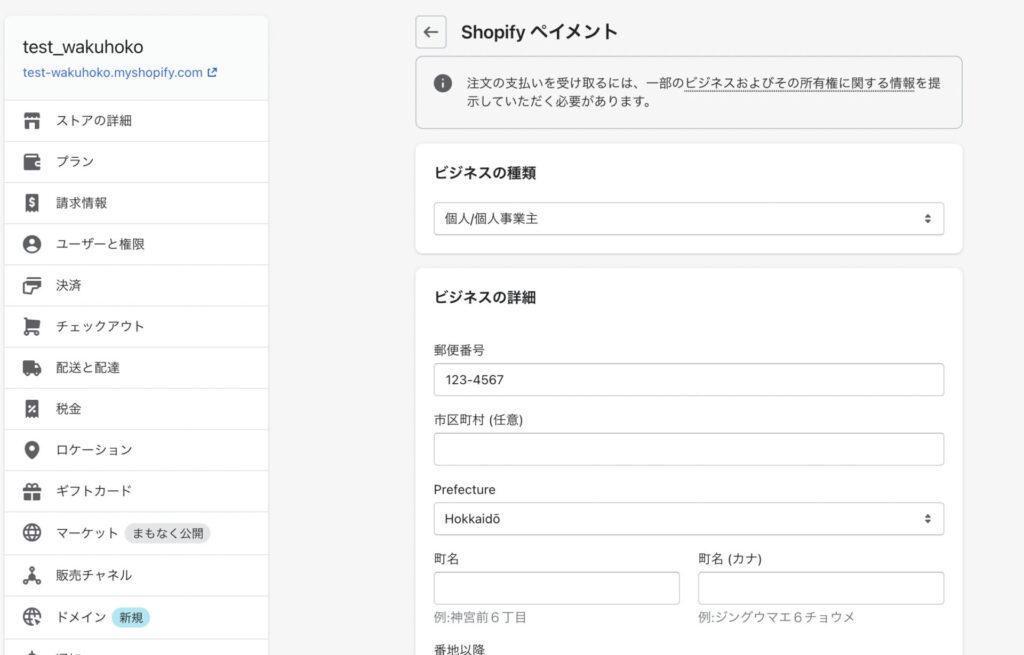Click the shipping truck icon
This screenshot has height=655, width=1024.
(32, 368)
